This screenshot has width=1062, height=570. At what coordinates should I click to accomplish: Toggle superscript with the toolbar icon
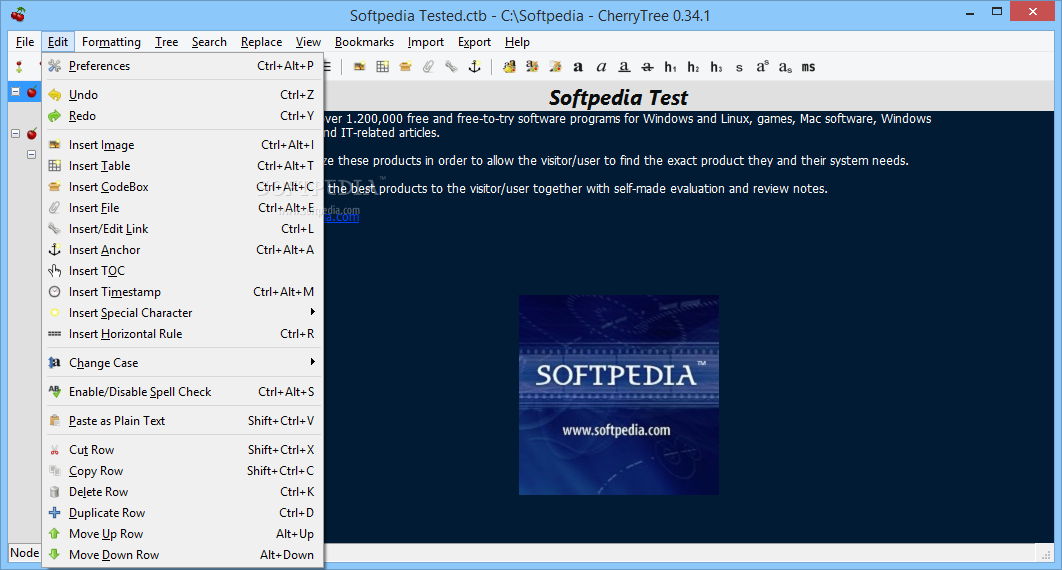(x=763, y=66)
